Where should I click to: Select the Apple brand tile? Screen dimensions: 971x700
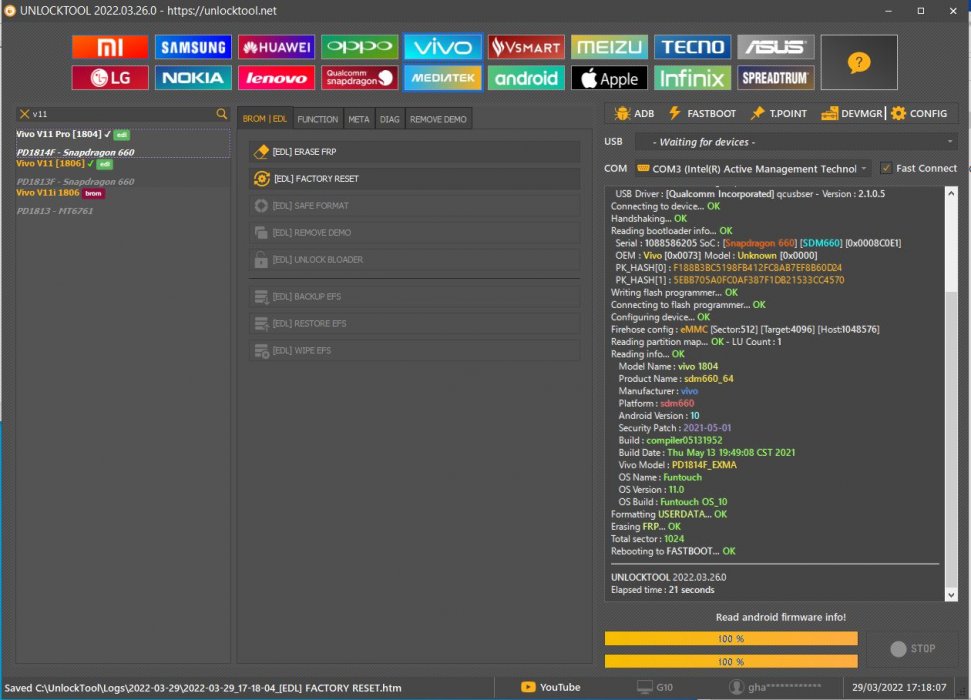(609, 78)
